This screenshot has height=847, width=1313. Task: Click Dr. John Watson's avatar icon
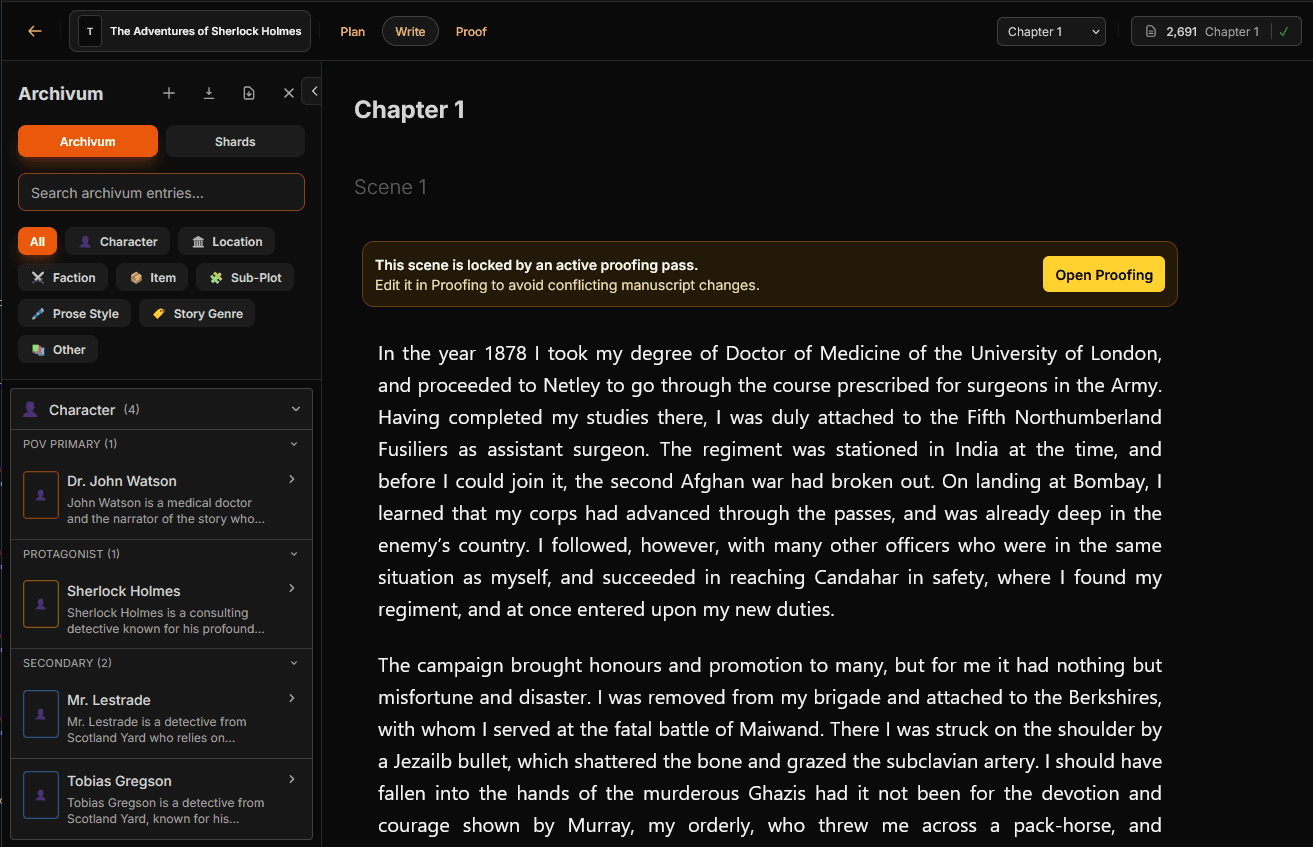tap(41, 495)
